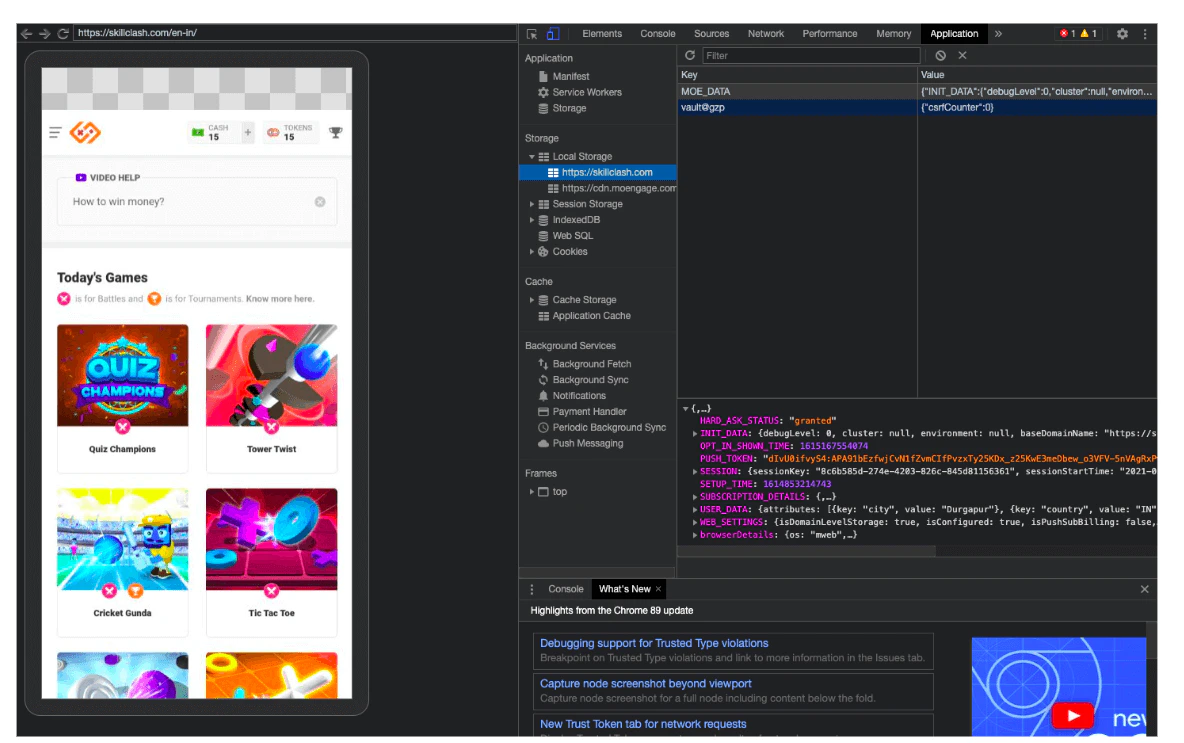Image resolution: width=1184 pixels, height=743 pixels.
Task: Open the Console drawer tab
Action: click(565, 589)
